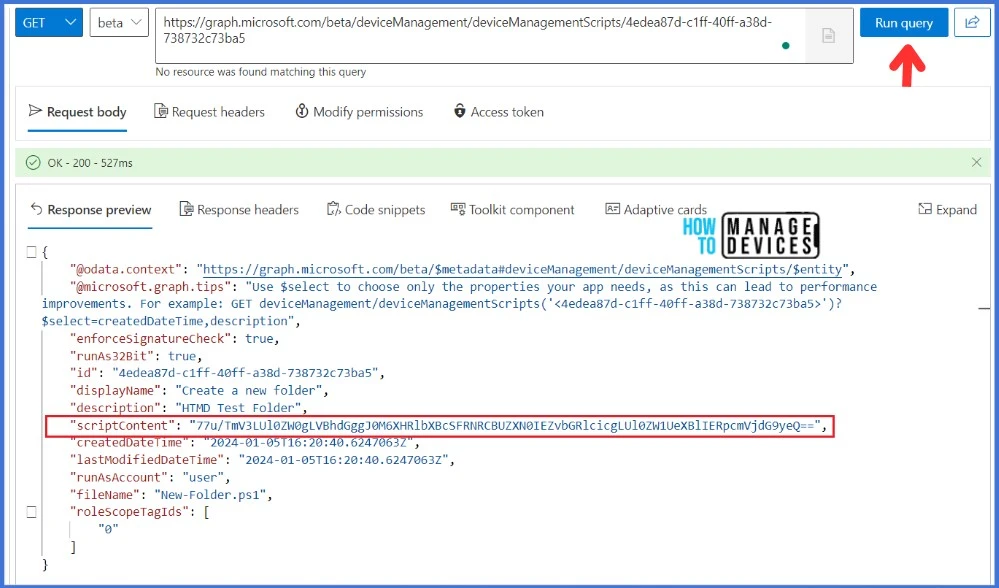The height and width of the screenshot is (588, 999).
Task: Click the Adaptive cards icon
Action: coord(612,209)
